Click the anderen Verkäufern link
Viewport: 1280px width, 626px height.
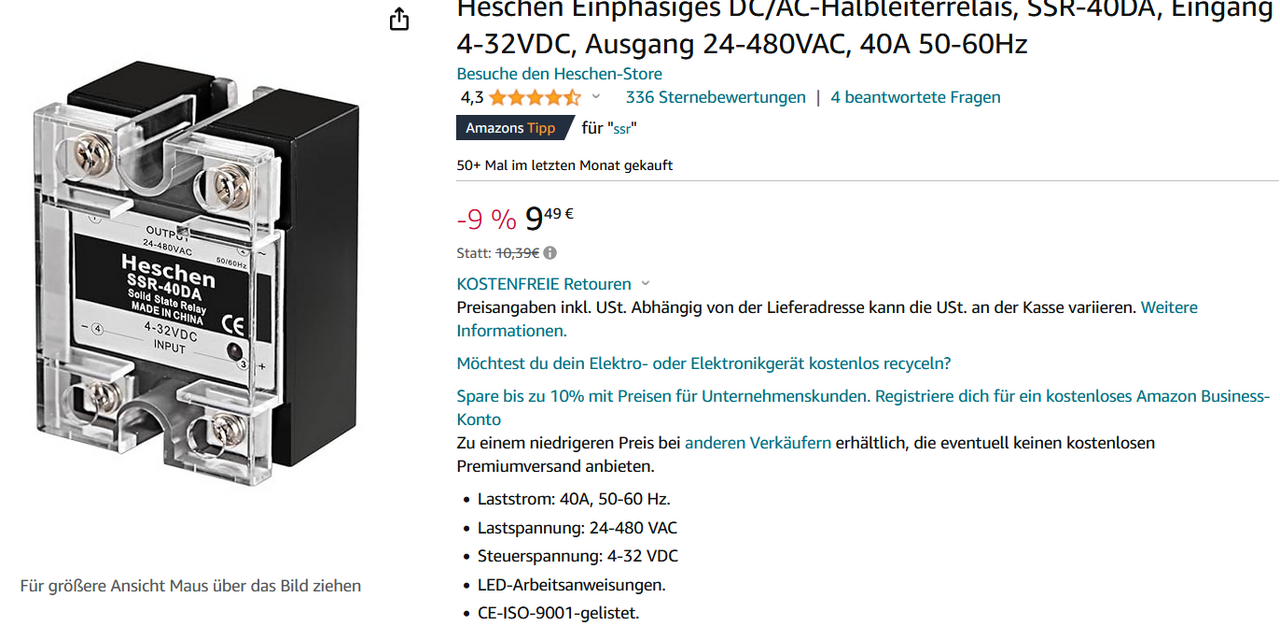758,442
